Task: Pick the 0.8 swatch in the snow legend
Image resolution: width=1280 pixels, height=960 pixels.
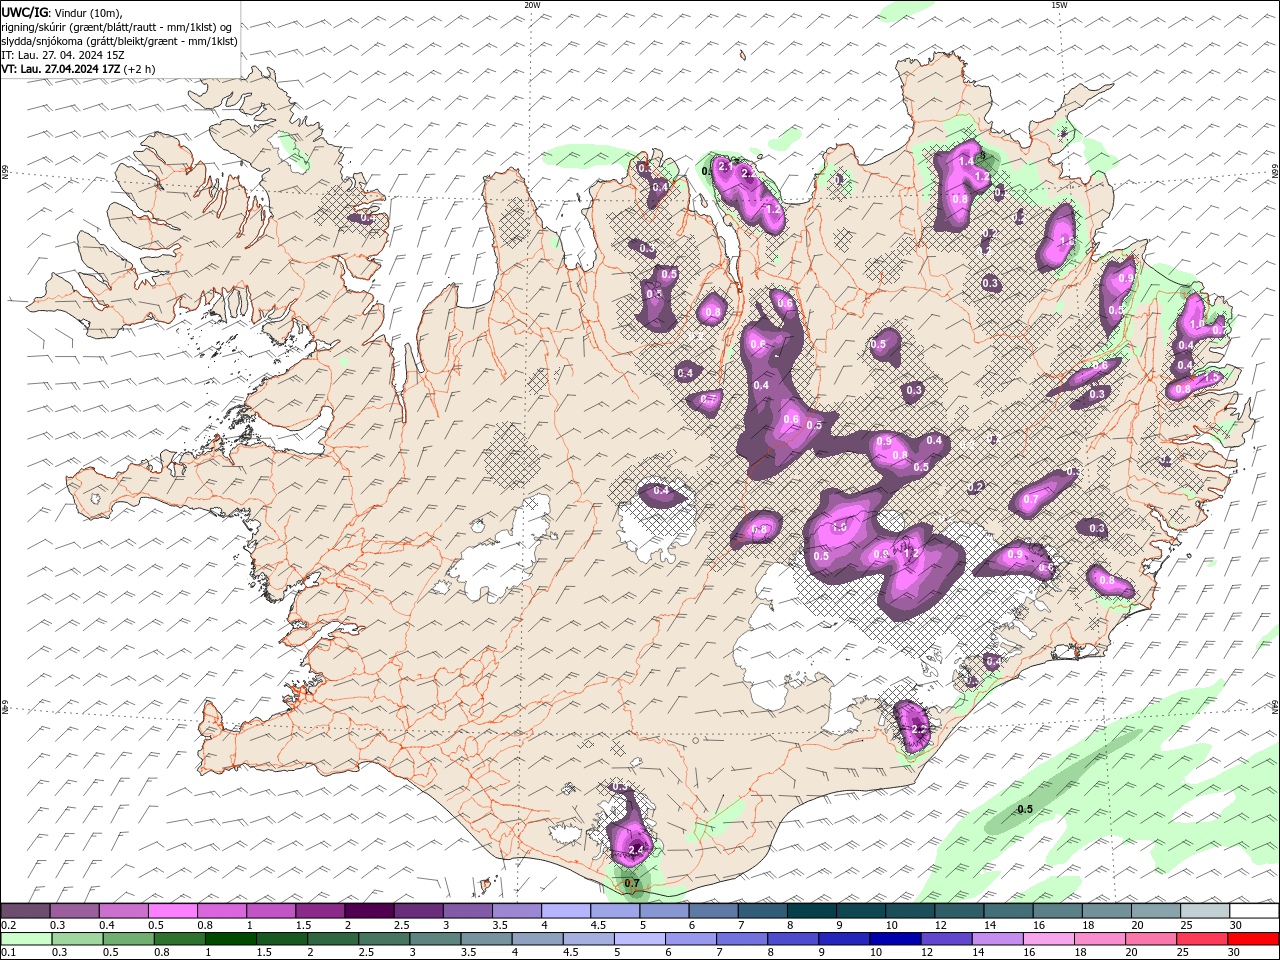Action: 221,910
